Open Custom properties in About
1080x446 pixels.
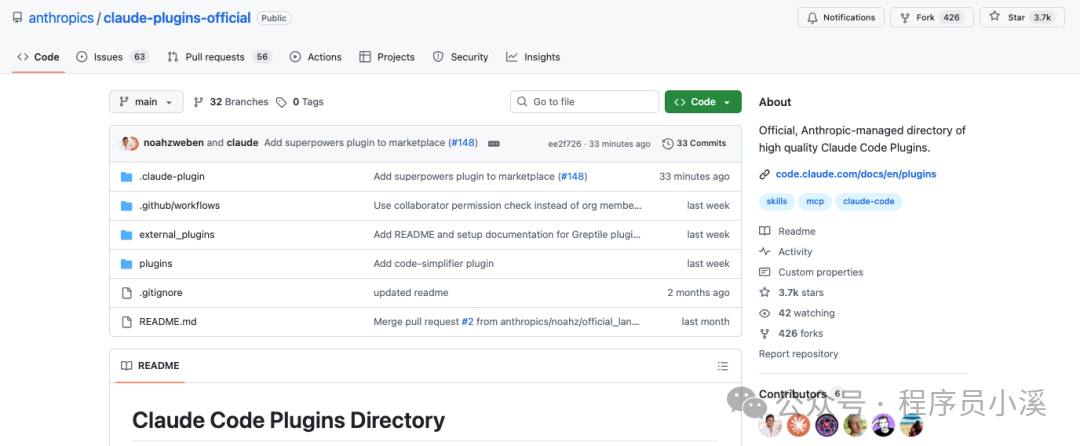point(811,272)
